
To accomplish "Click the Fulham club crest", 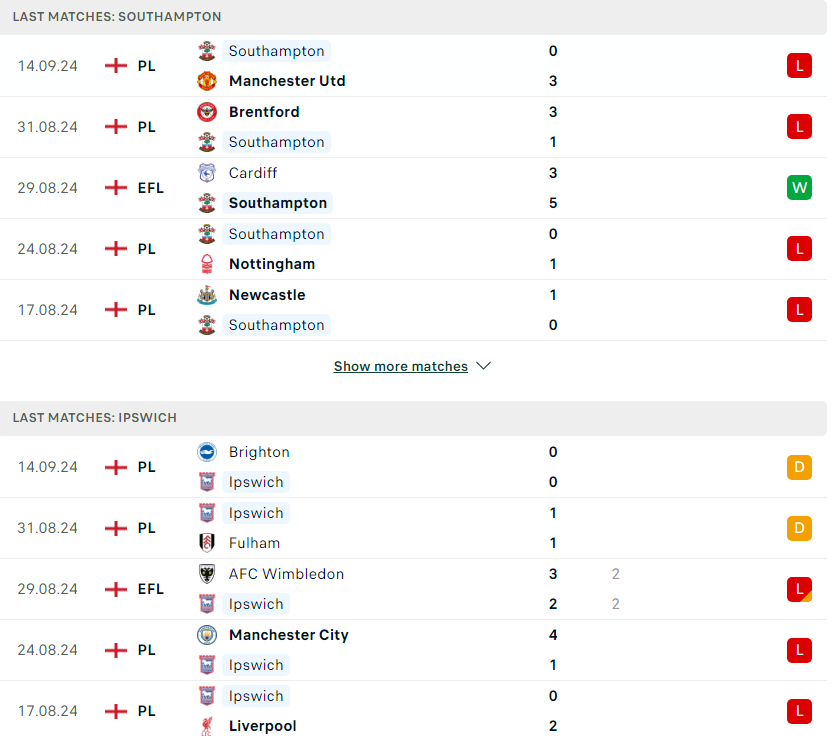I will click(207, 543).
